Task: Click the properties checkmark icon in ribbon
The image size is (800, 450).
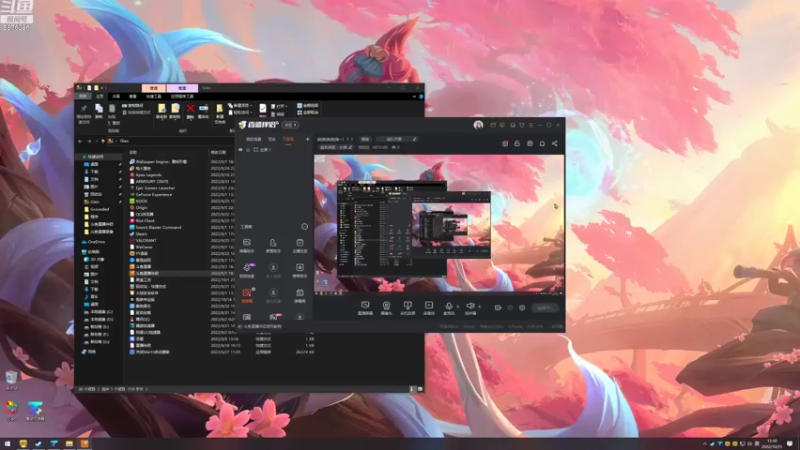Action: [263, 108]
